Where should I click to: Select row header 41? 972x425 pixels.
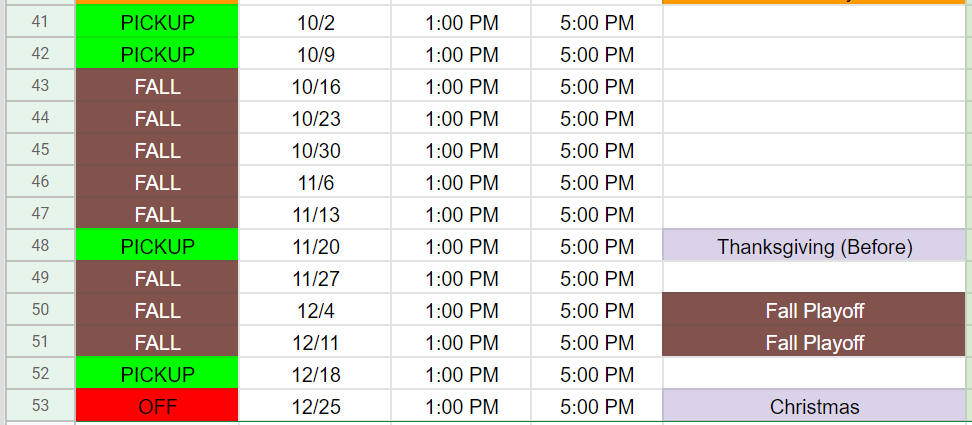(40, 22)
